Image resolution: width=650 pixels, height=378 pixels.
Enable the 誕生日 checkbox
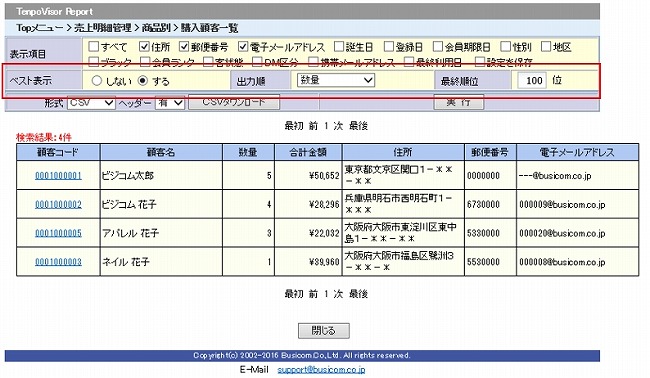tap(339, 46)
